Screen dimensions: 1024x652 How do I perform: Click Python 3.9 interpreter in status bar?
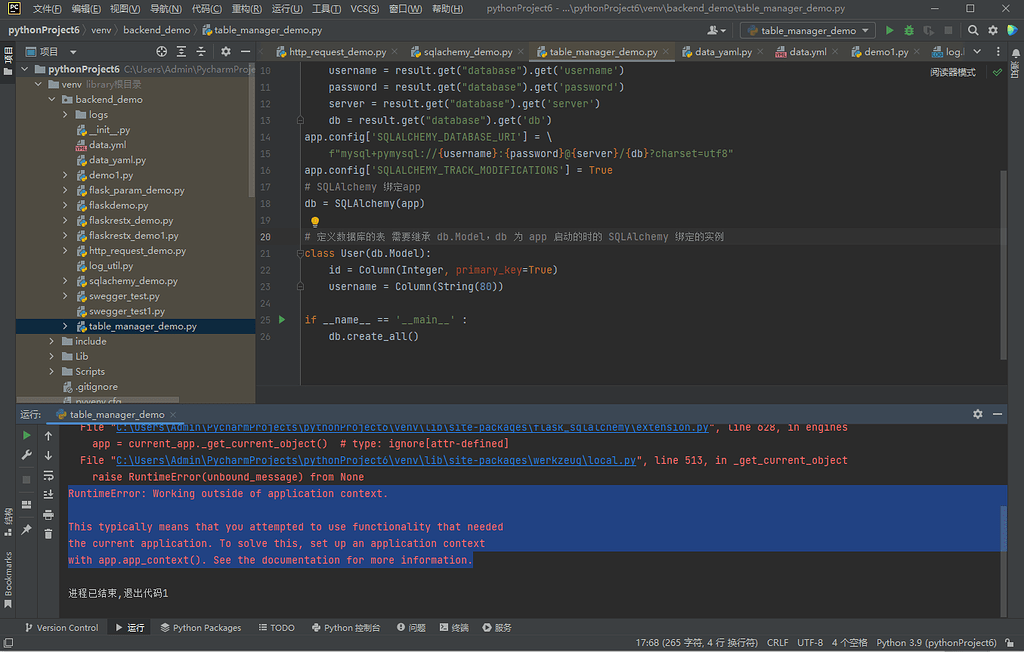point(936,643)
